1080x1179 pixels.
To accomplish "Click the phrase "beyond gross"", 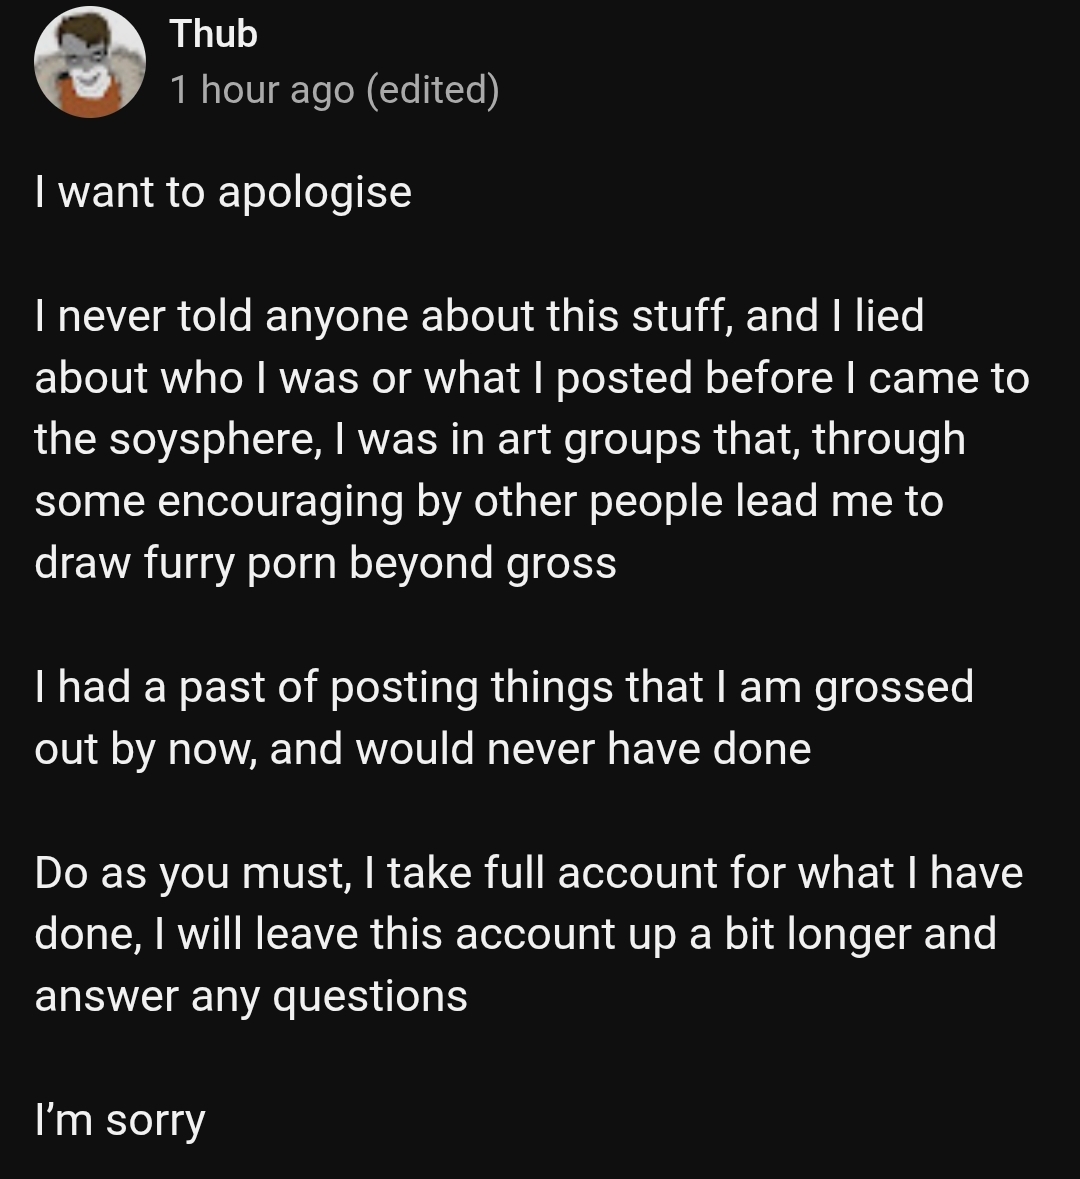I will [482, 563].
